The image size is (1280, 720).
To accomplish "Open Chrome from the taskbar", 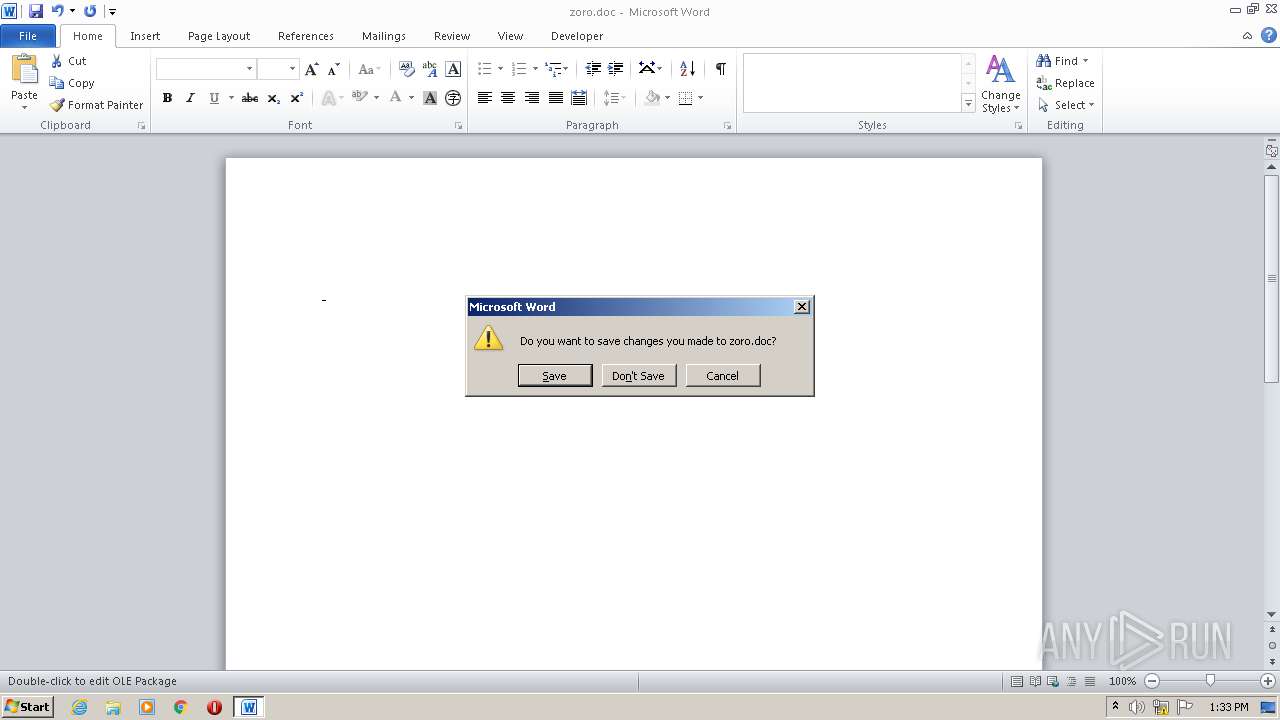I will 181,707.
